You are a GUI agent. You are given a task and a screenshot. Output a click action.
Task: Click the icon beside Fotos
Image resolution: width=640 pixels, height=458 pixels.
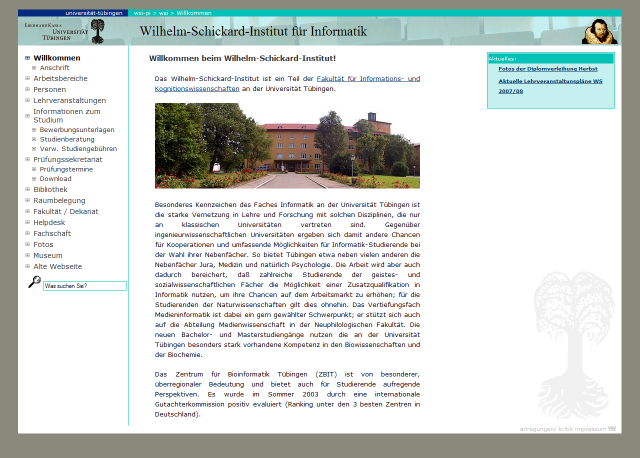tap(27, 244)
